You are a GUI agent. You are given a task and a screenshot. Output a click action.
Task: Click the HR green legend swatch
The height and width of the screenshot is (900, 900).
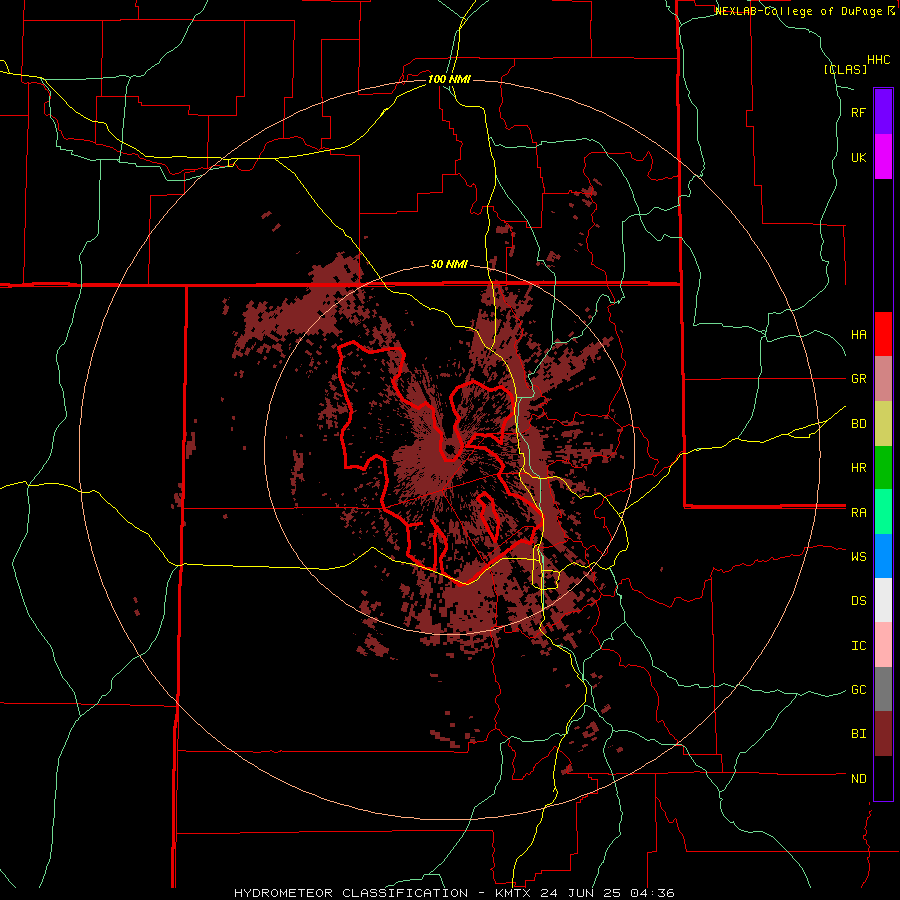click(x=883, y=468)
